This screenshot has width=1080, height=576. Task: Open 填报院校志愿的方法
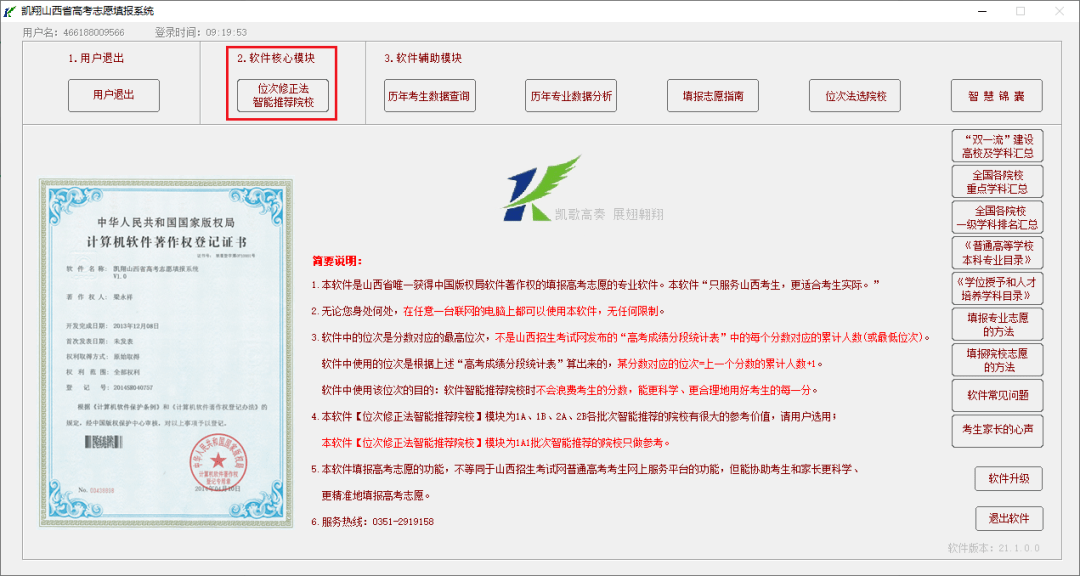click(x=997, y=360)
